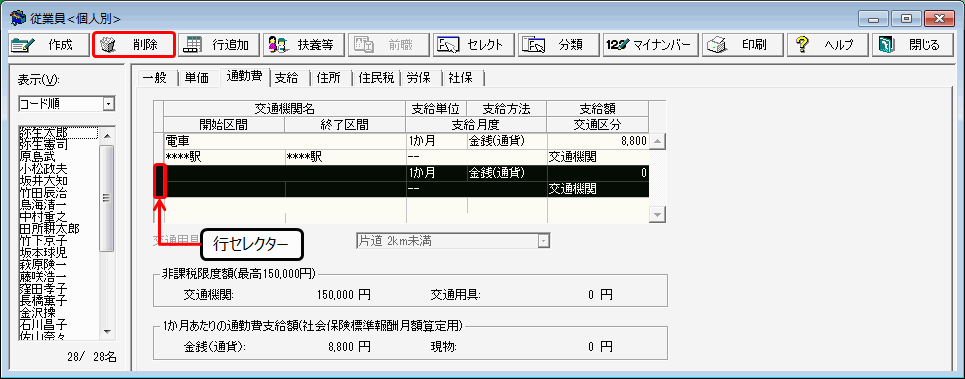Expand the コード順 display order dropdown
Image resolution: width=965 pixels, height=379 pixels.
109,103
